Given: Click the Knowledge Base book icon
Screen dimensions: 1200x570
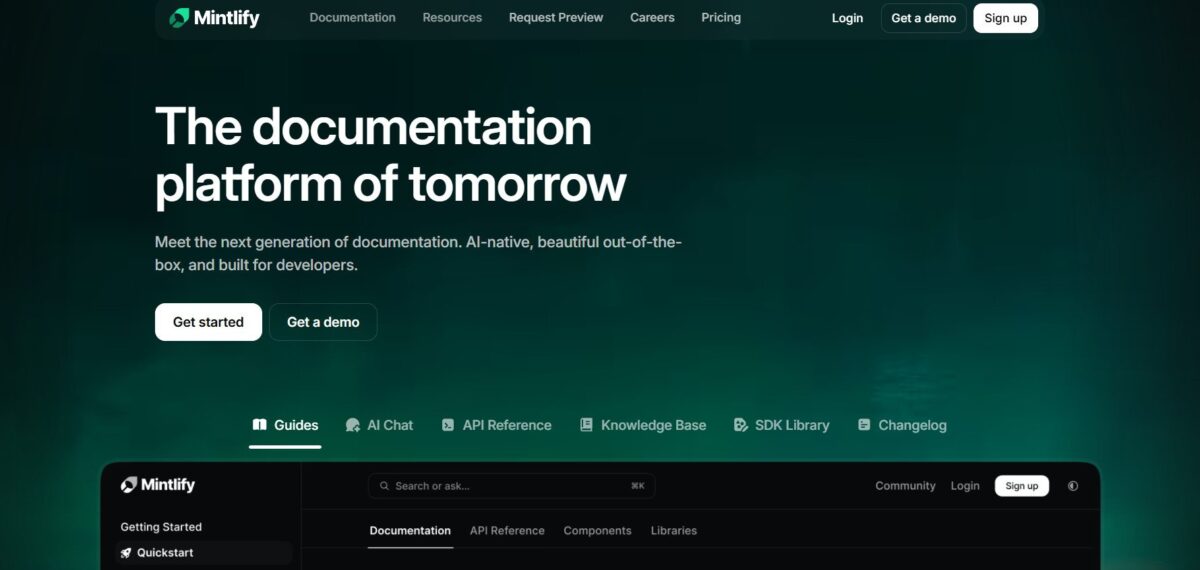Looking at the screenshot, I should 586,425.
